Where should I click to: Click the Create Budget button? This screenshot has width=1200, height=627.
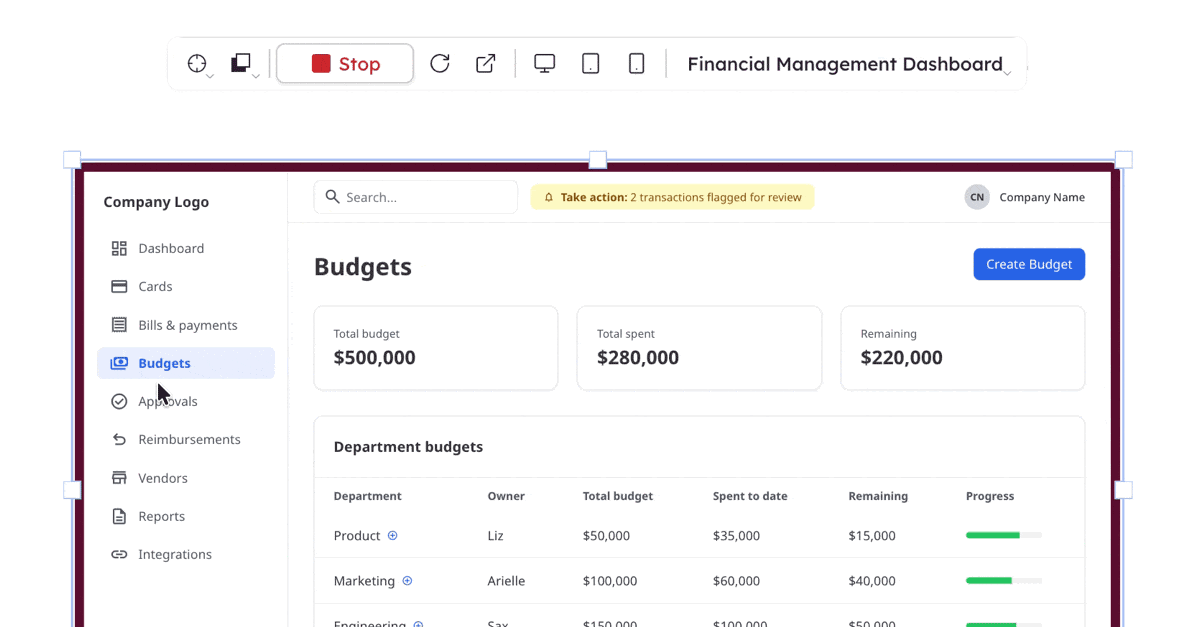coord(1028,264)
